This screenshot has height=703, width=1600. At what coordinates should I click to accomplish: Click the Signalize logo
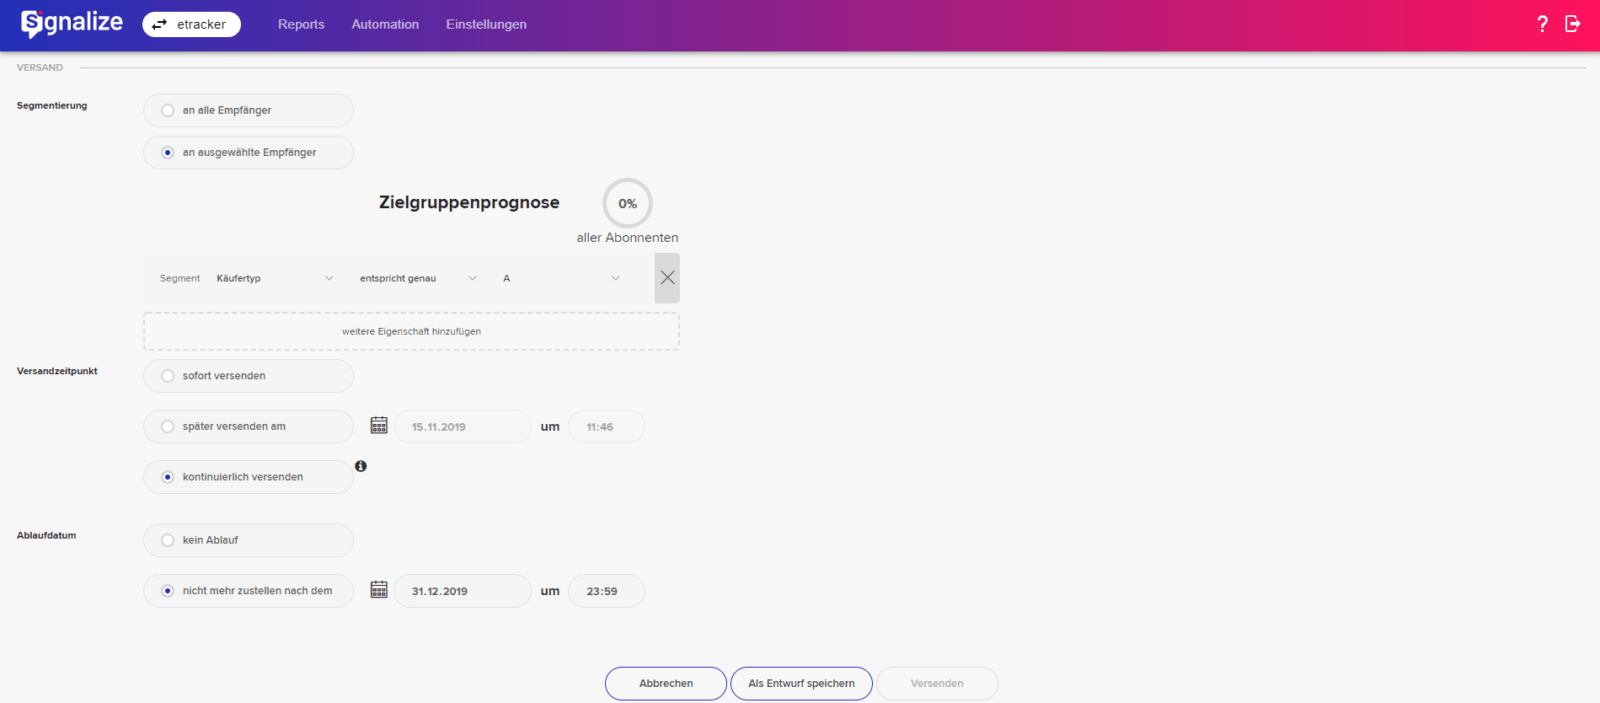[72, 23]
